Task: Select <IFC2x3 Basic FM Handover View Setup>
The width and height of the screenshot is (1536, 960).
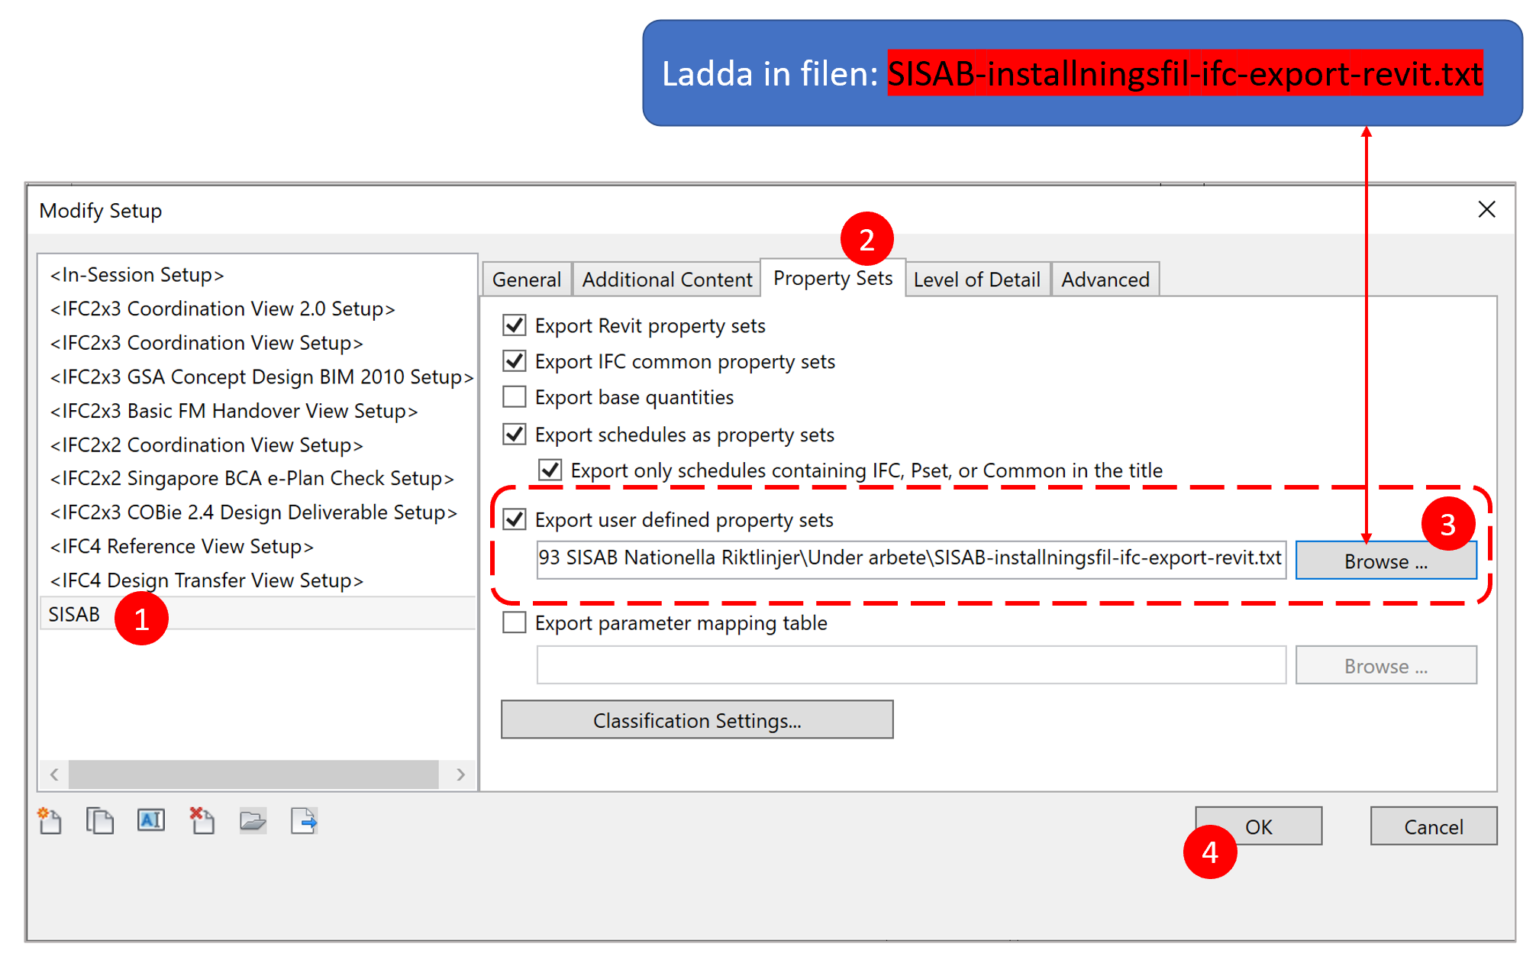Action: pos(234,410)
